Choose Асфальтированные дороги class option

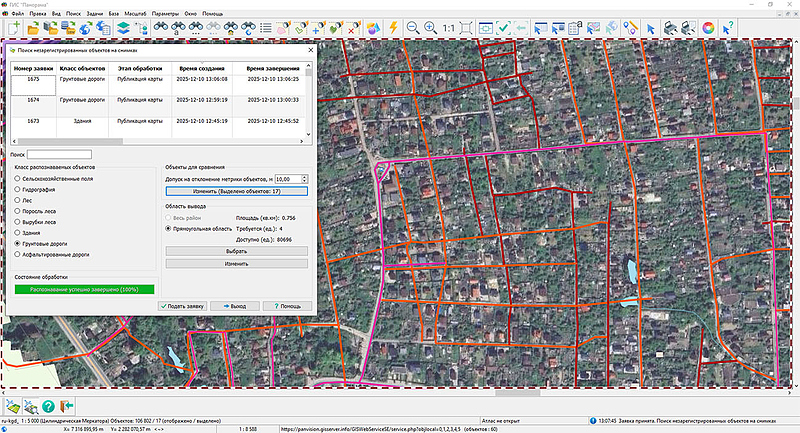(17, 254)
